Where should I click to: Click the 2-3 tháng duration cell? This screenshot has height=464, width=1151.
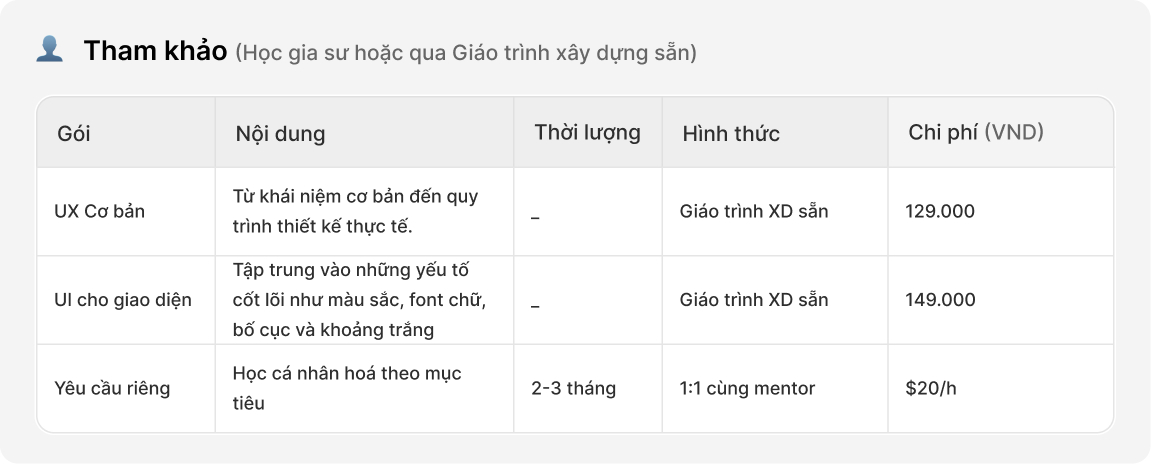pyautogui.click(x=573, y=388)
